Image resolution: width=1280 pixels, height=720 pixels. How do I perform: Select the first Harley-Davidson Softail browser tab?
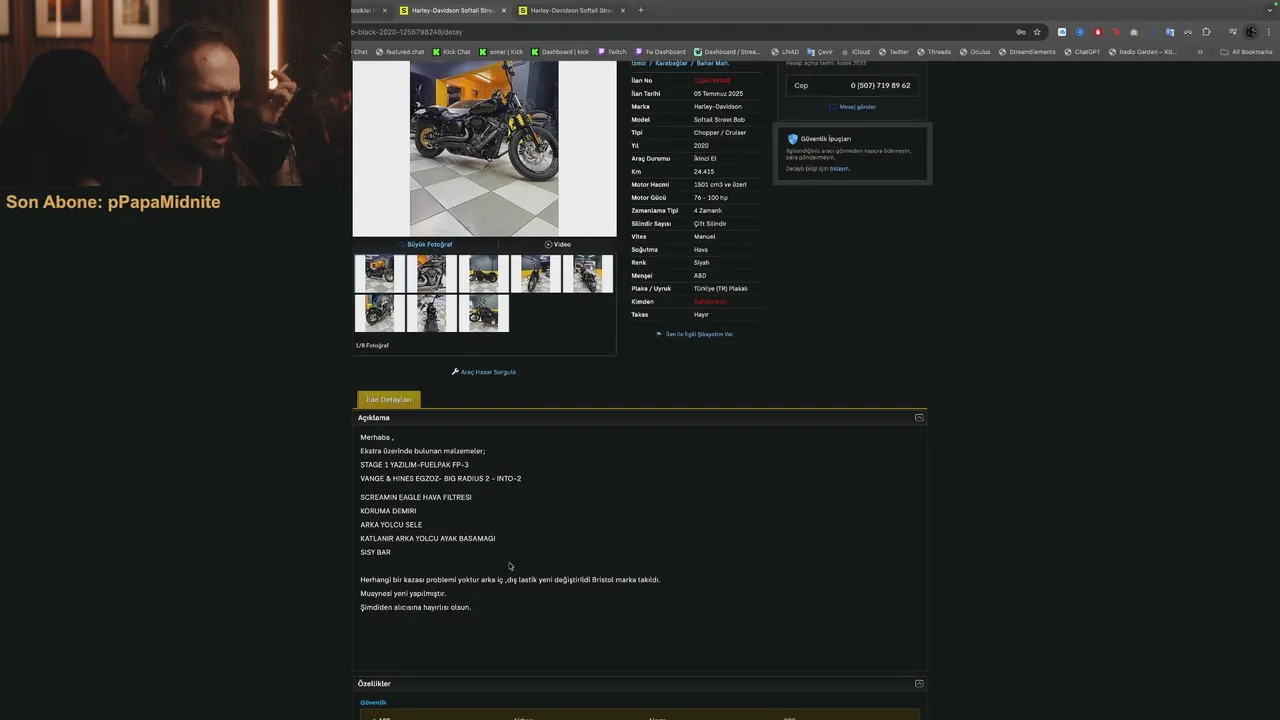coord(452,10)
